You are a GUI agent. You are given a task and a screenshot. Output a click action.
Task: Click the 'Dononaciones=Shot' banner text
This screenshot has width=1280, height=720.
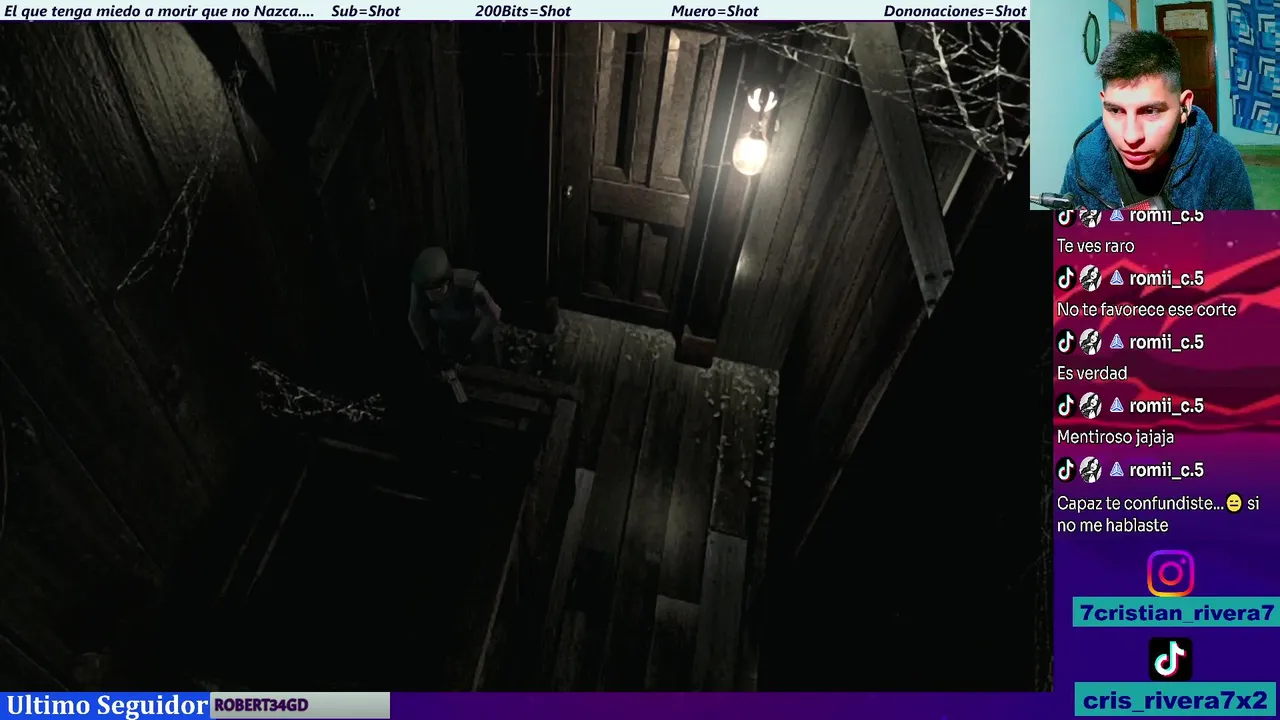955,11
